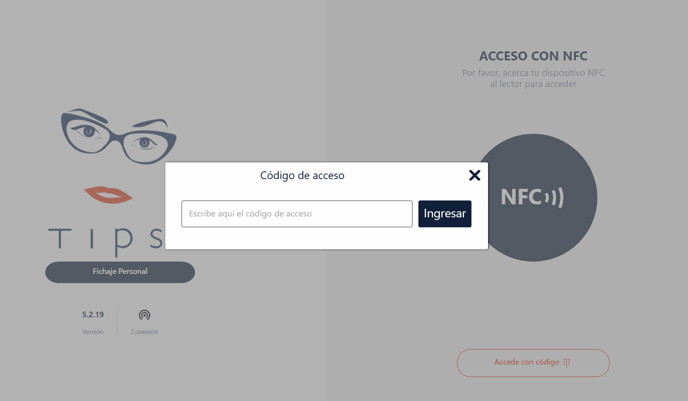
Task: Click the Código de acceso dialog title
Action: (x=302, y=176)
